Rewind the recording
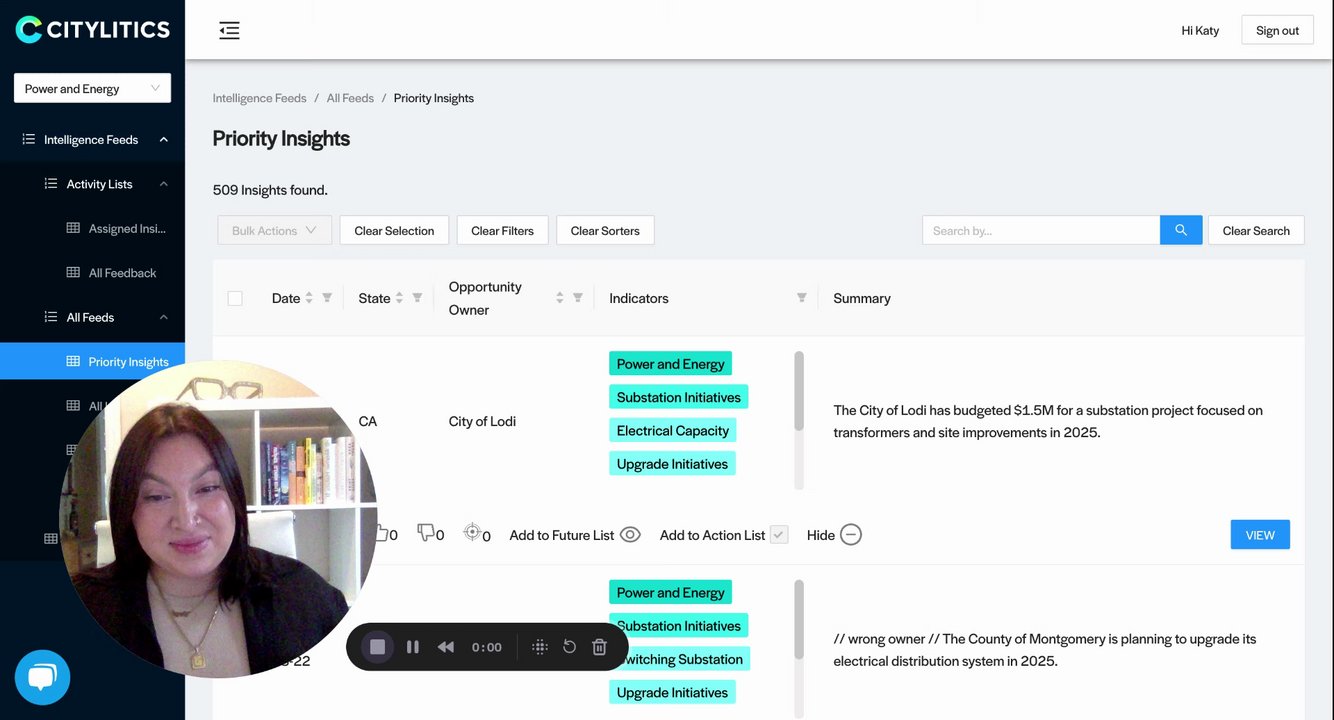Screen dimensions: 1334x720 pyautogui.click(x=446, y=647)
